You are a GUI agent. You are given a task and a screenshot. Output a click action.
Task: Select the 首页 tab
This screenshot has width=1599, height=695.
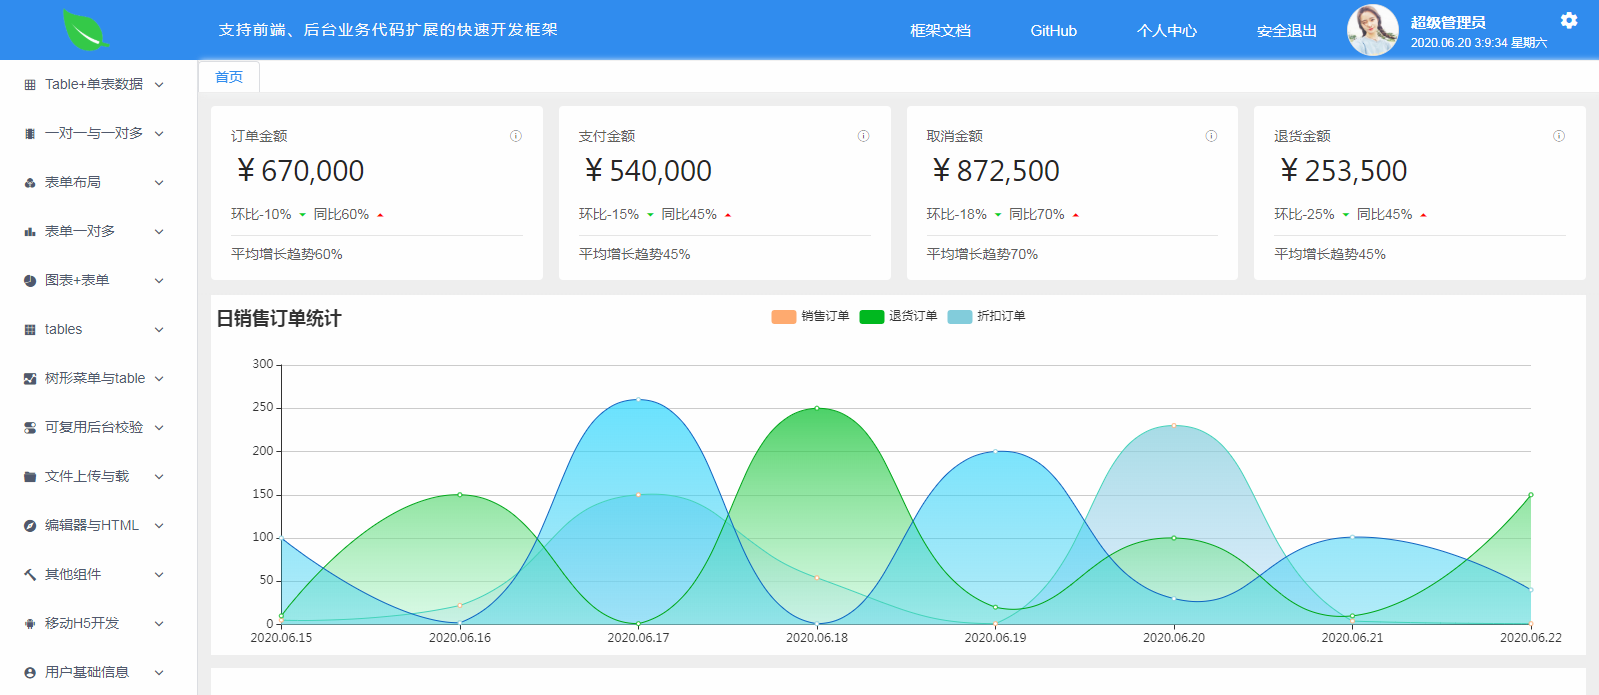click(229, 77)
